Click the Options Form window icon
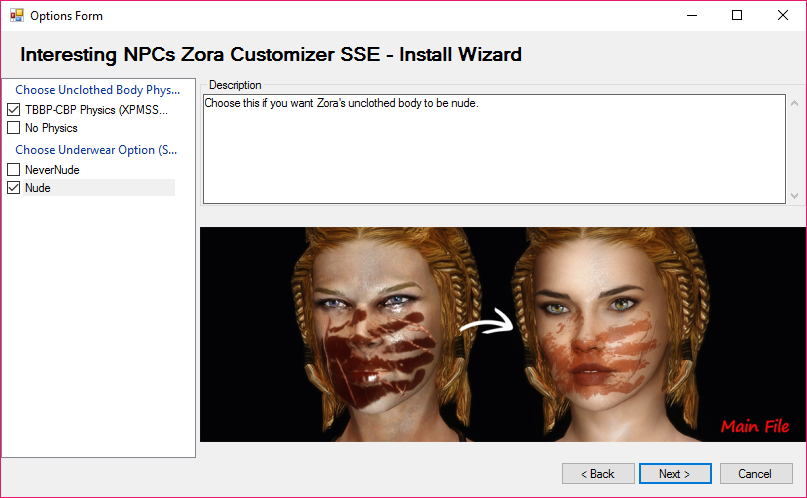 (x=16, y=15)
